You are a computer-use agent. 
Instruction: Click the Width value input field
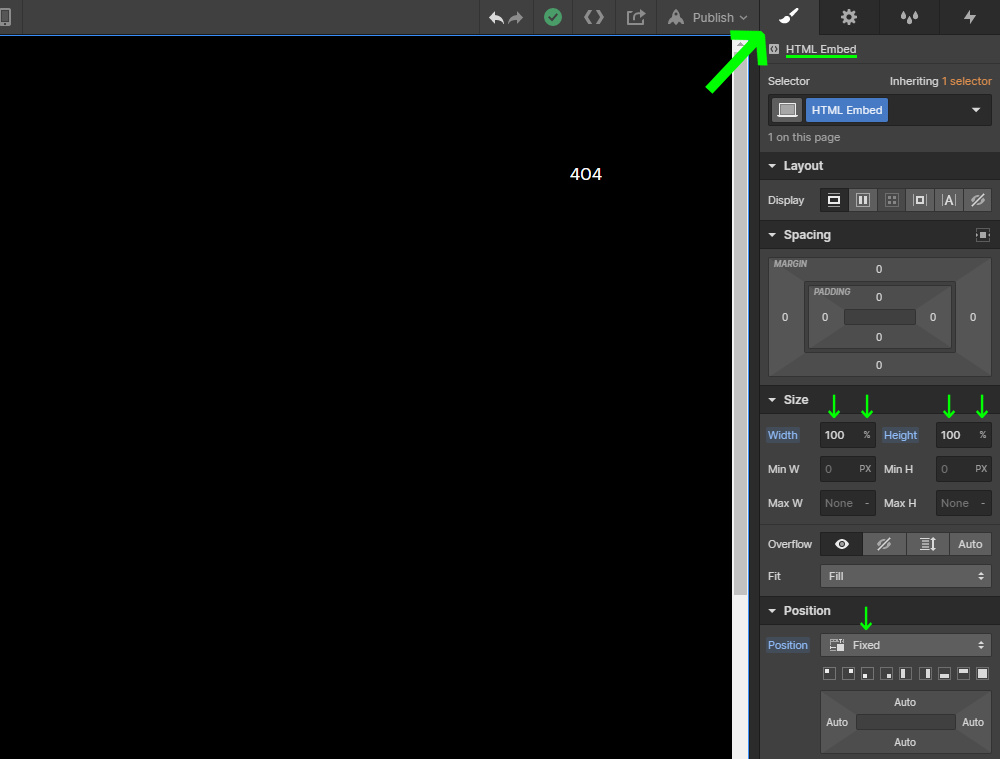[839, 435]
